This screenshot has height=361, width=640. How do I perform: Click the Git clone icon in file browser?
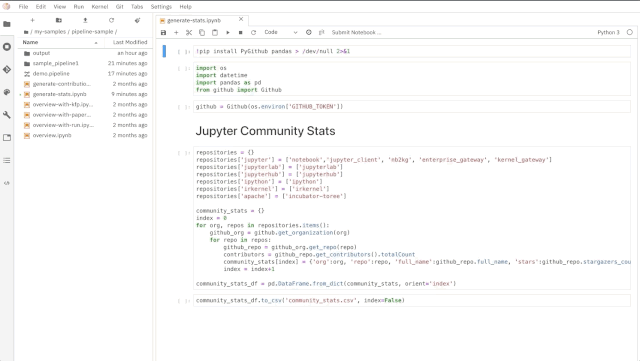137,20
